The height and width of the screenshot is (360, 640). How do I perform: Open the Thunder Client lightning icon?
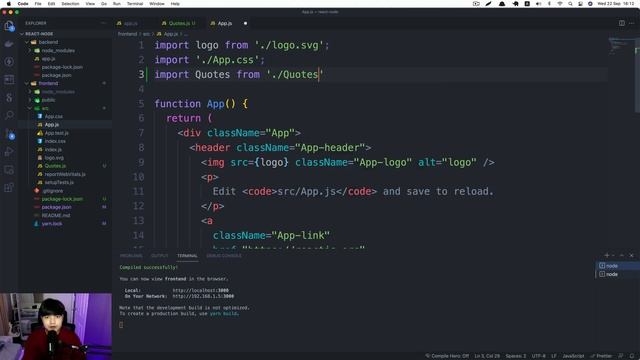coord(9,62)
